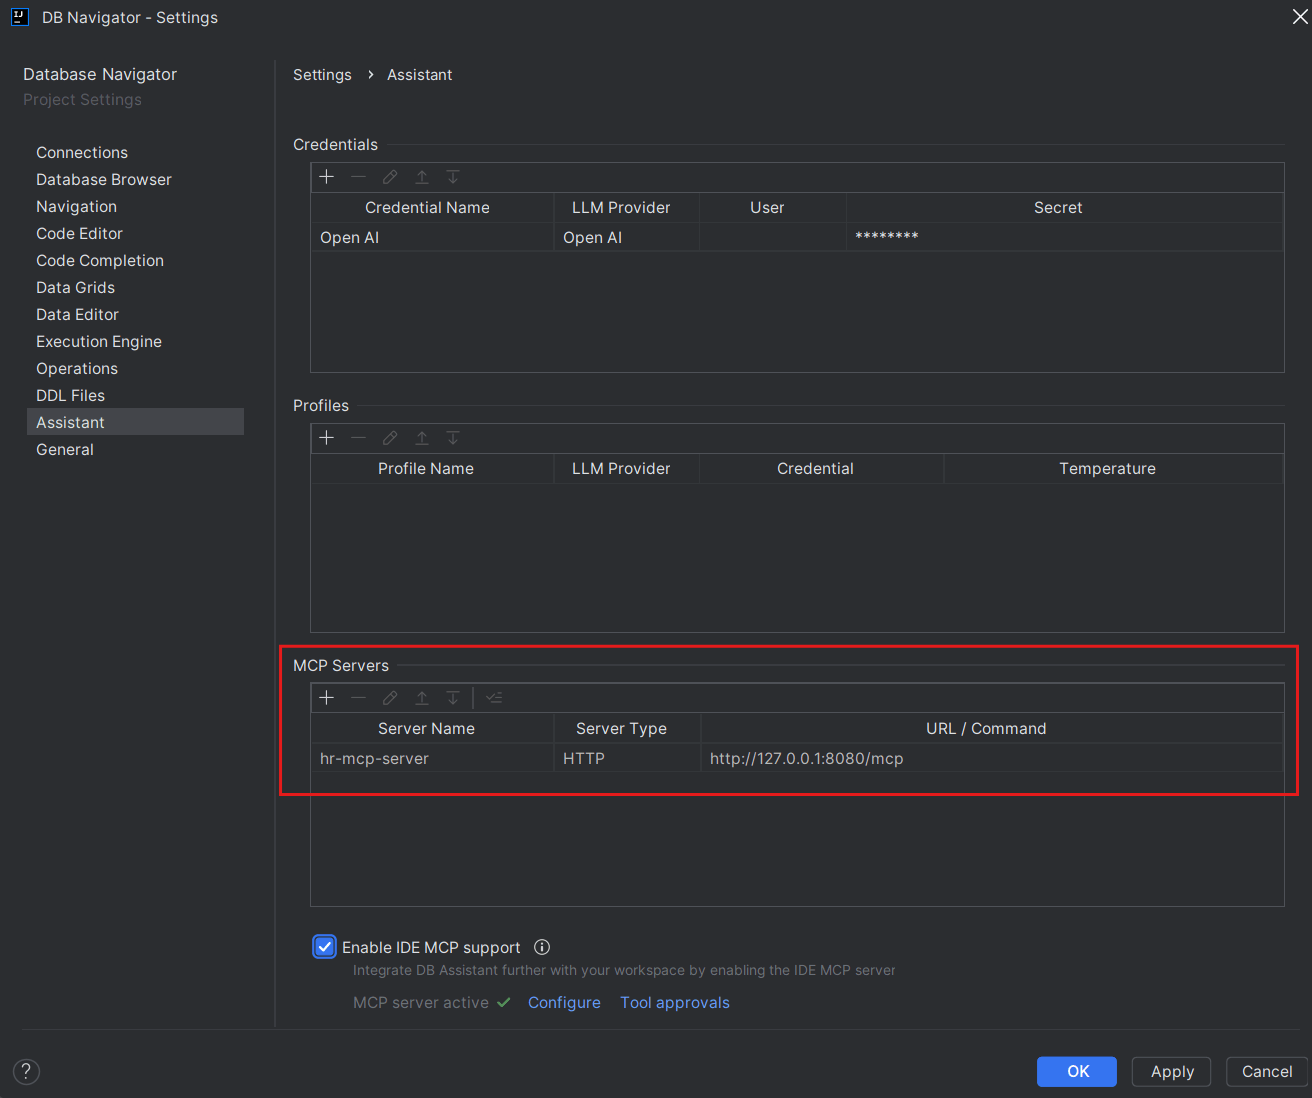Image resolution: width=1312 pixels, height=1098 pixels.
Task: Click the HTTP server type cell
Action: (x=627, y=759)
